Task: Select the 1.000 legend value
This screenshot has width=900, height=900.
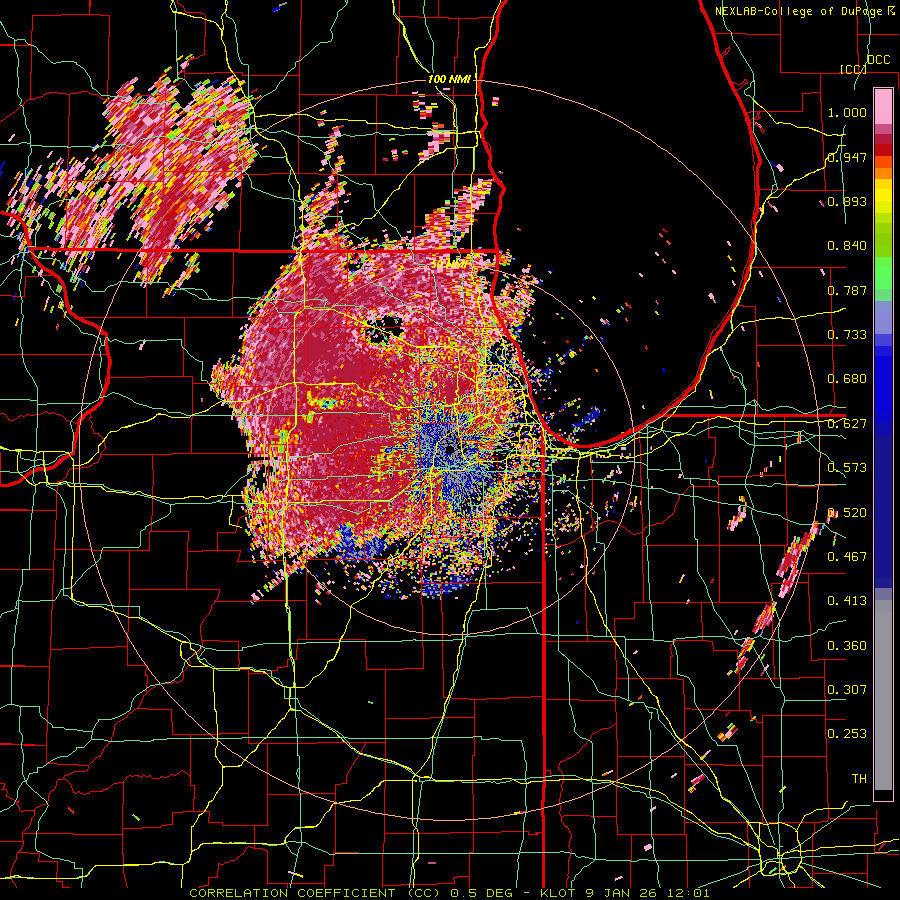Action: pos(847,112)
